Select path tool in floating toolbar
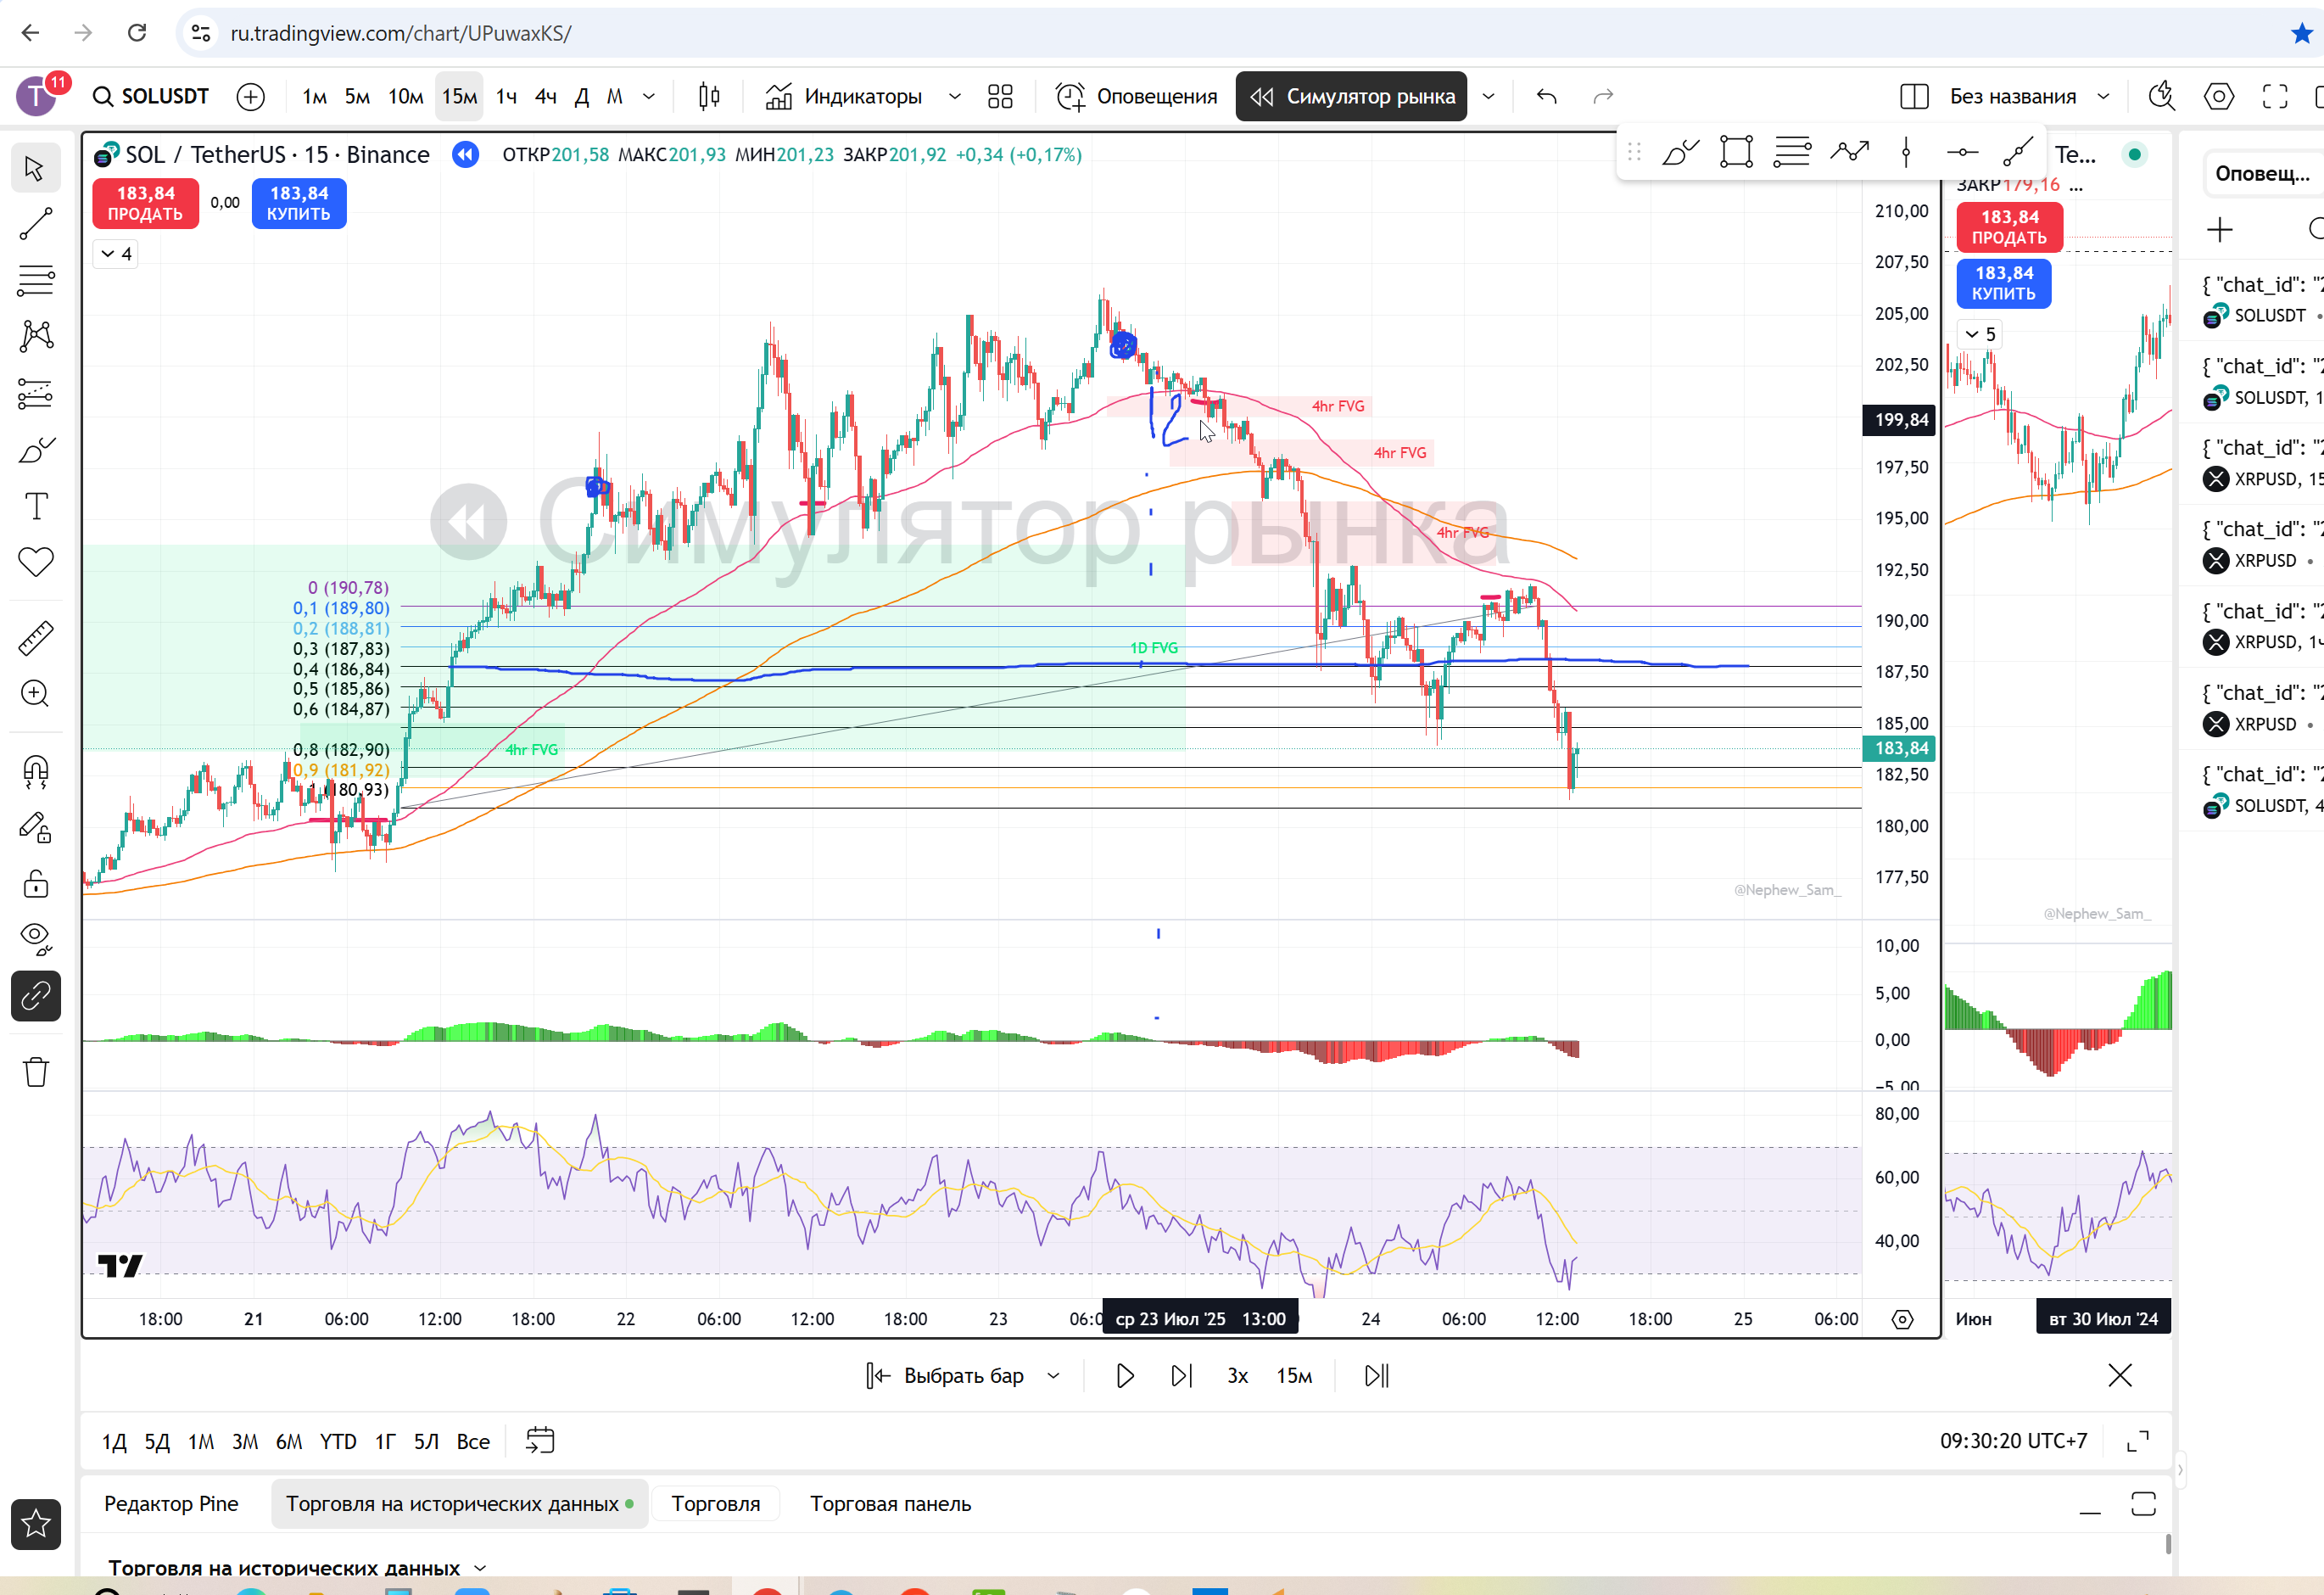This screenshot has width=2324, height=1595. coord(1850,152)
